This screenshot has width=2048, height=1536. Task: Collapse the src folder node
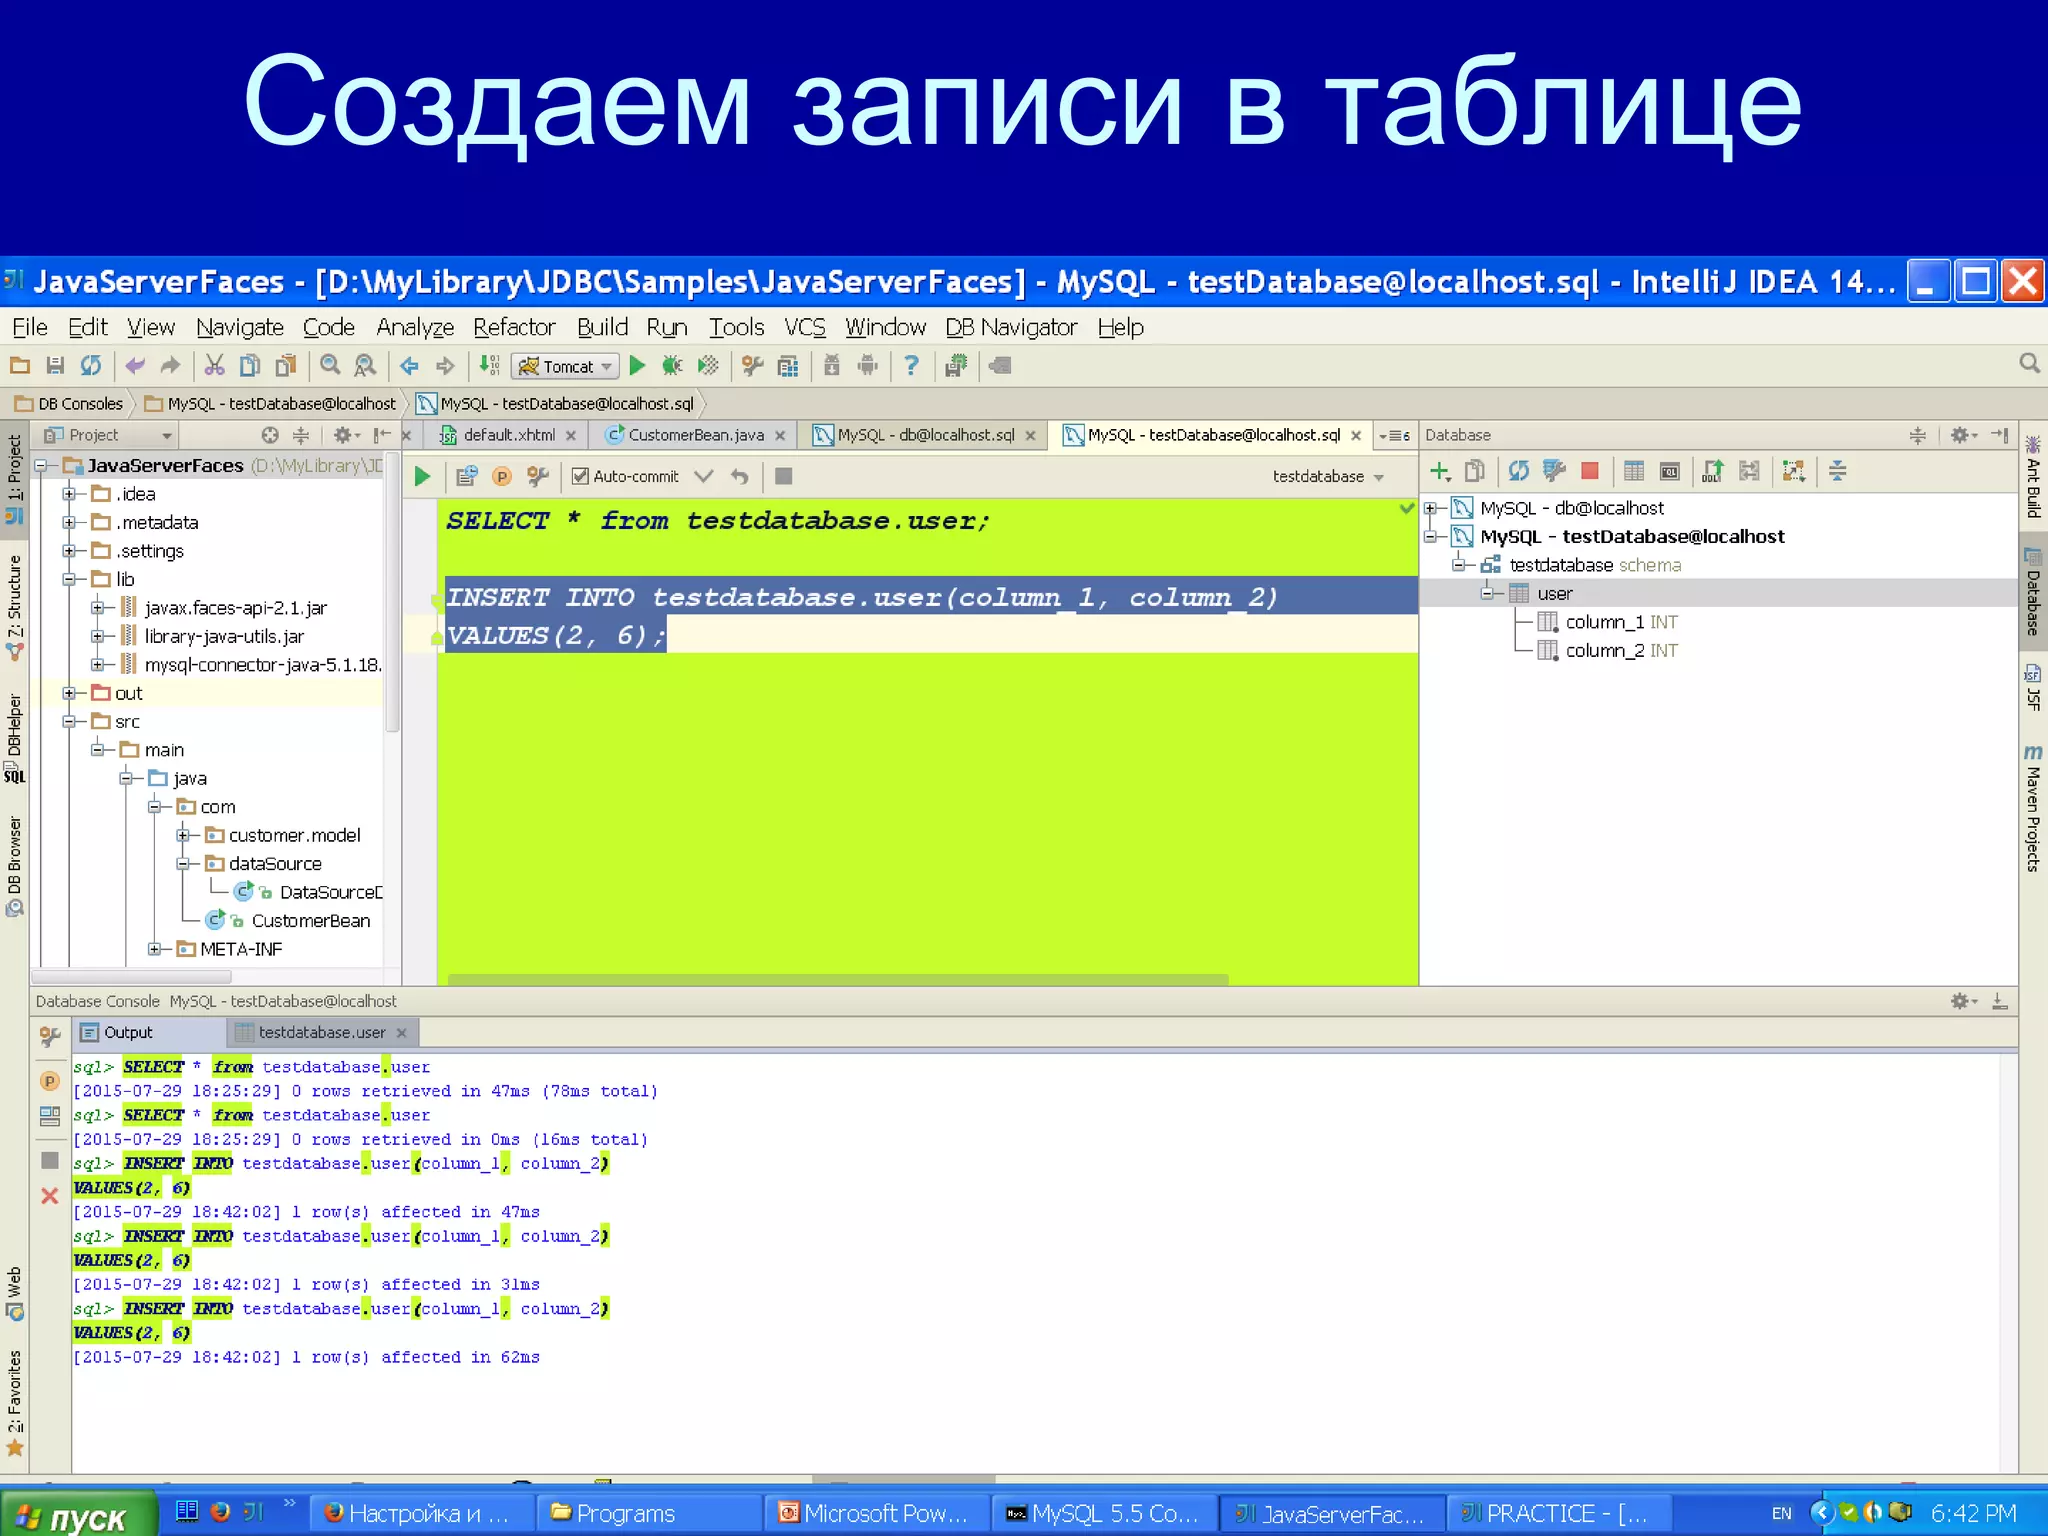(x=69, y=721)
